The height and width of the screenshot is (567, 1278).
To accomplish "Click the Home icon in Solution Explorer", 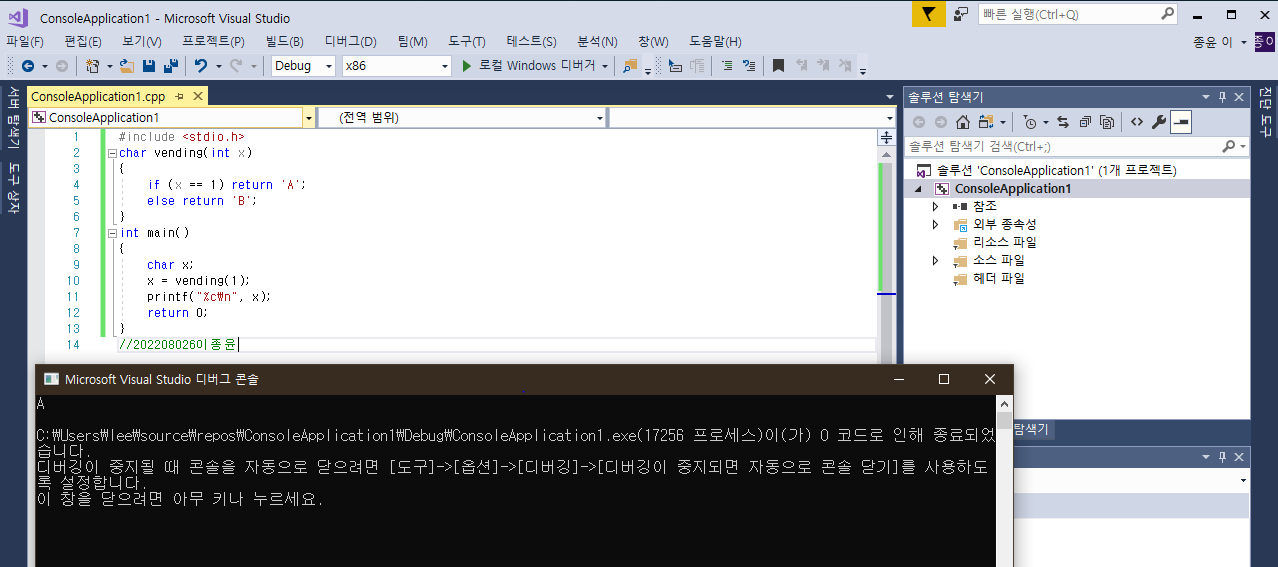I will (x=963, y=122).
